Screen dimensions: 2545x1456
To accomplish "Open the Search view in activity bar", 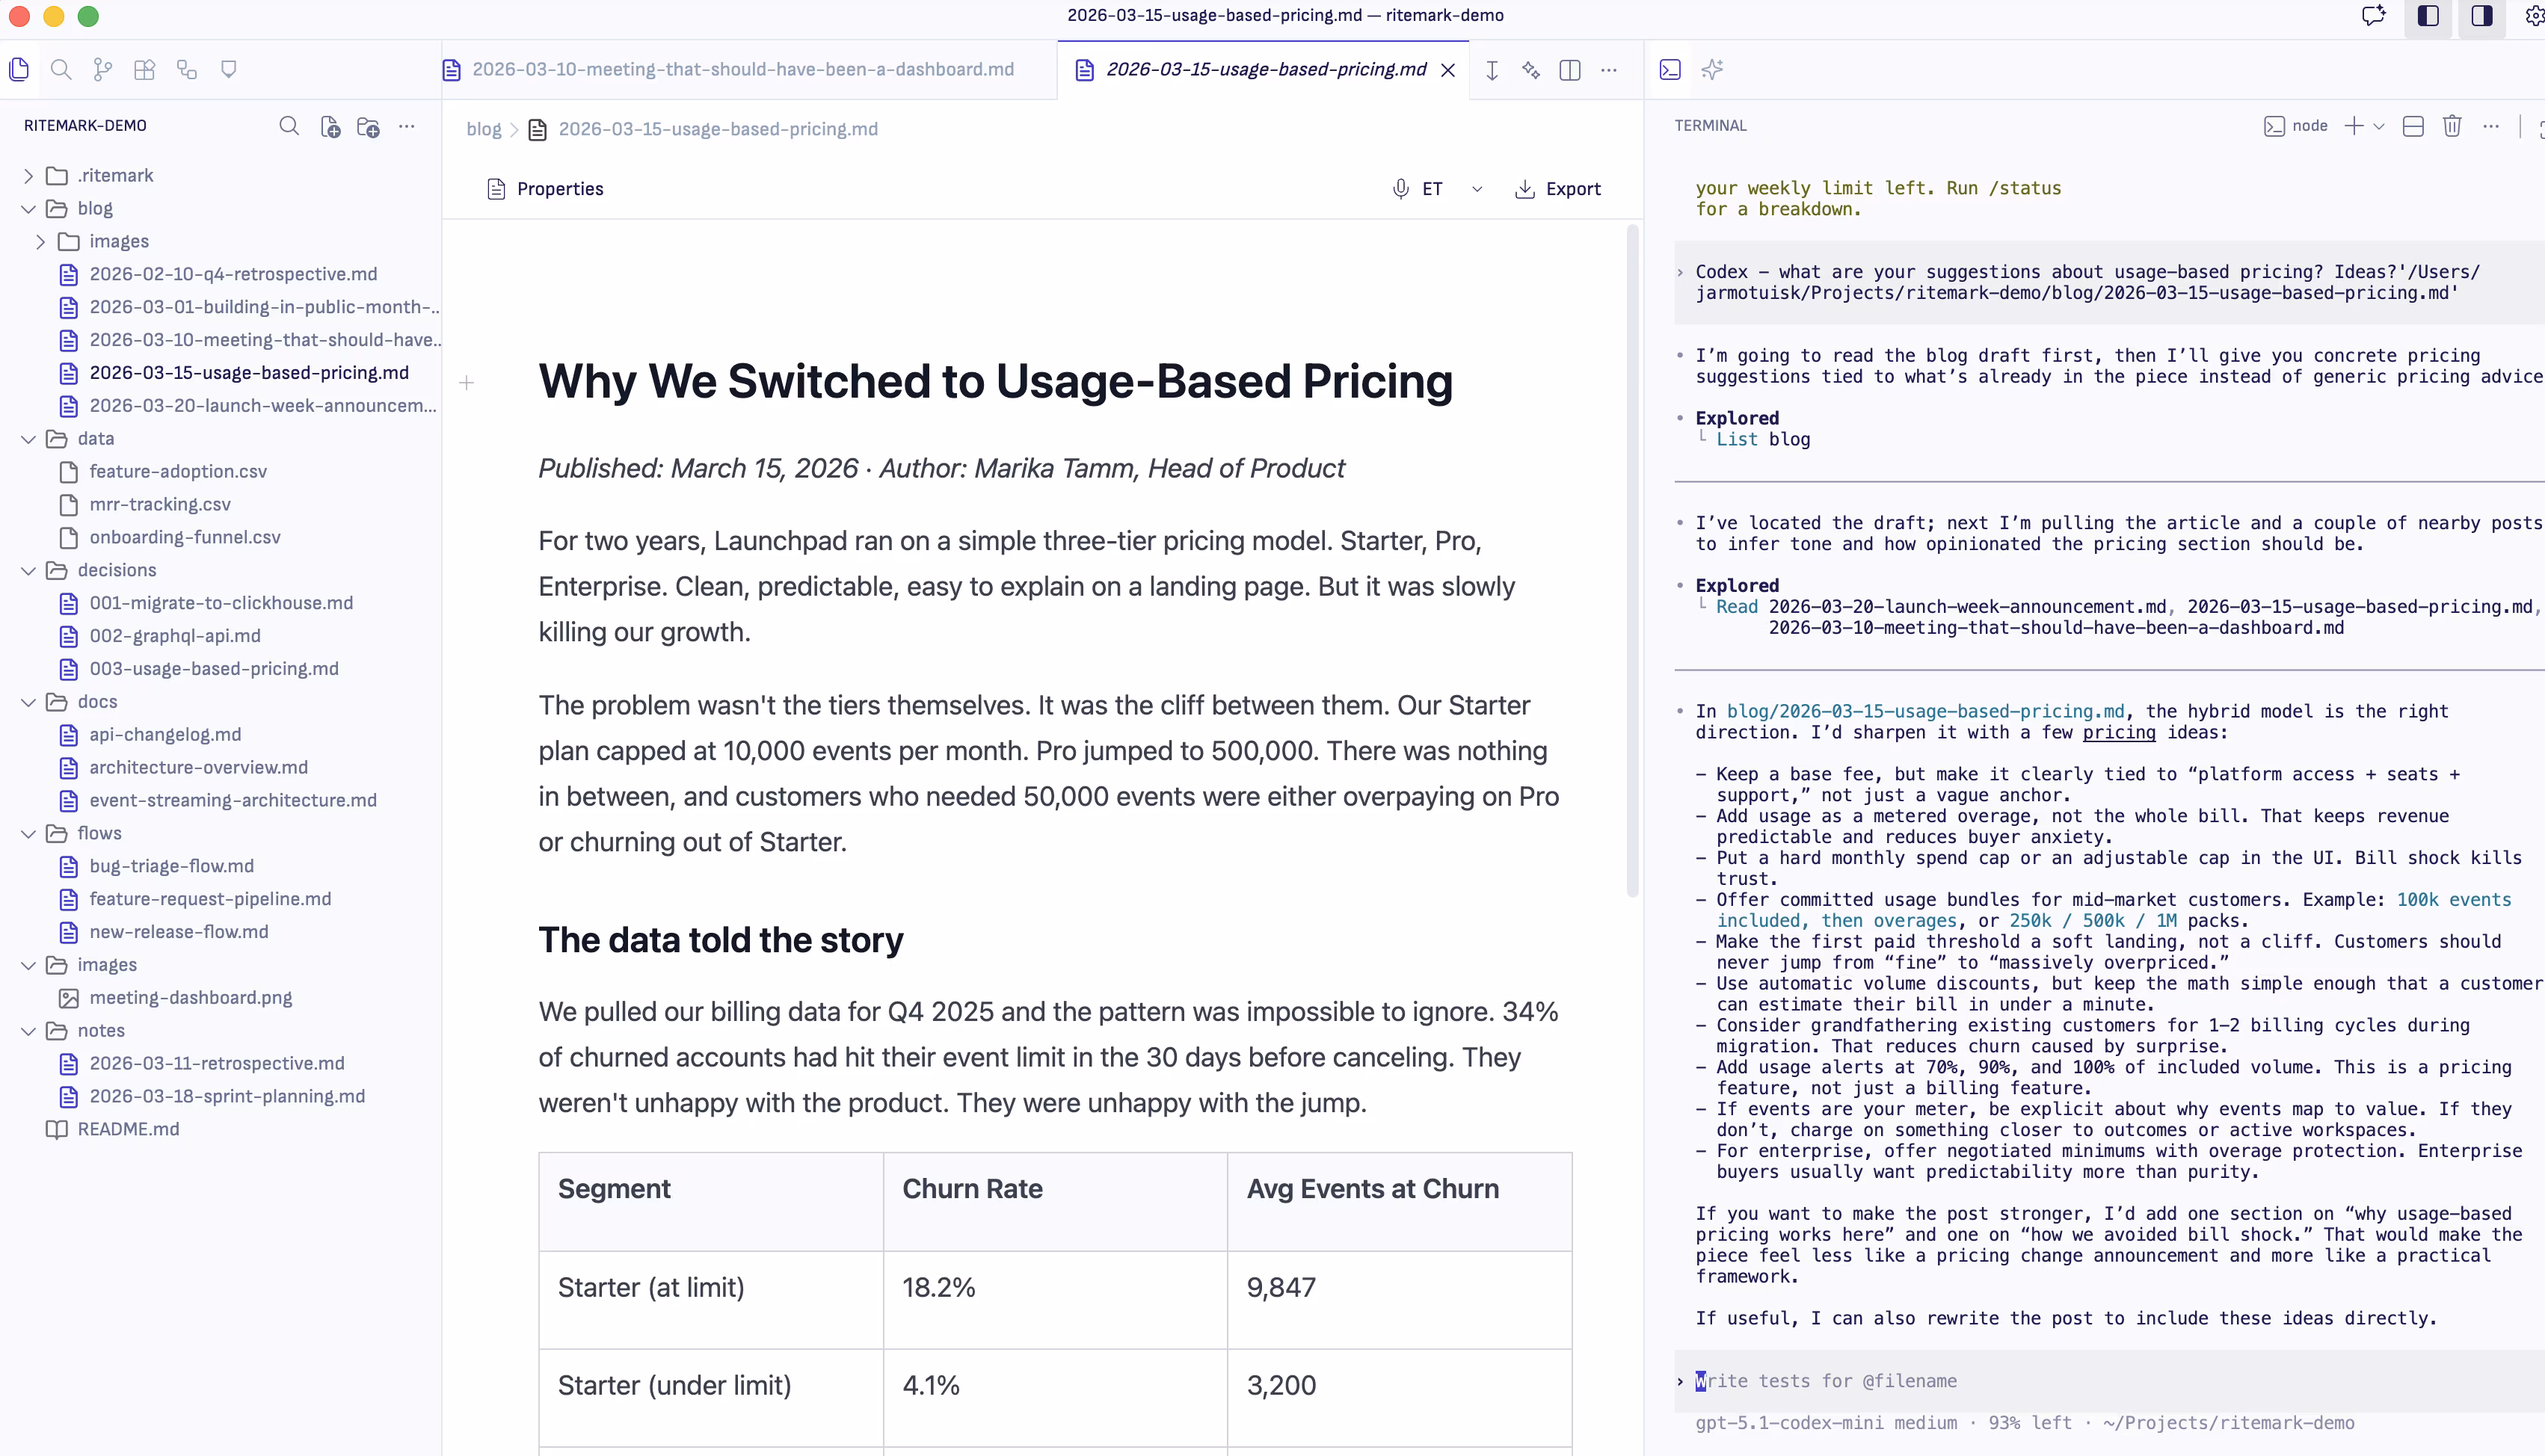I will (x=61, y=70).
